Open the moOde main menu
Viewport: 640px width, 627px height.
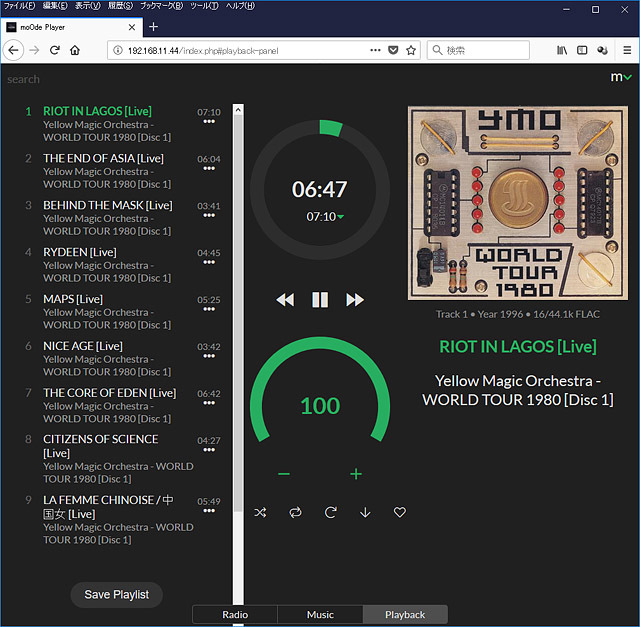(x=621, y=77)
